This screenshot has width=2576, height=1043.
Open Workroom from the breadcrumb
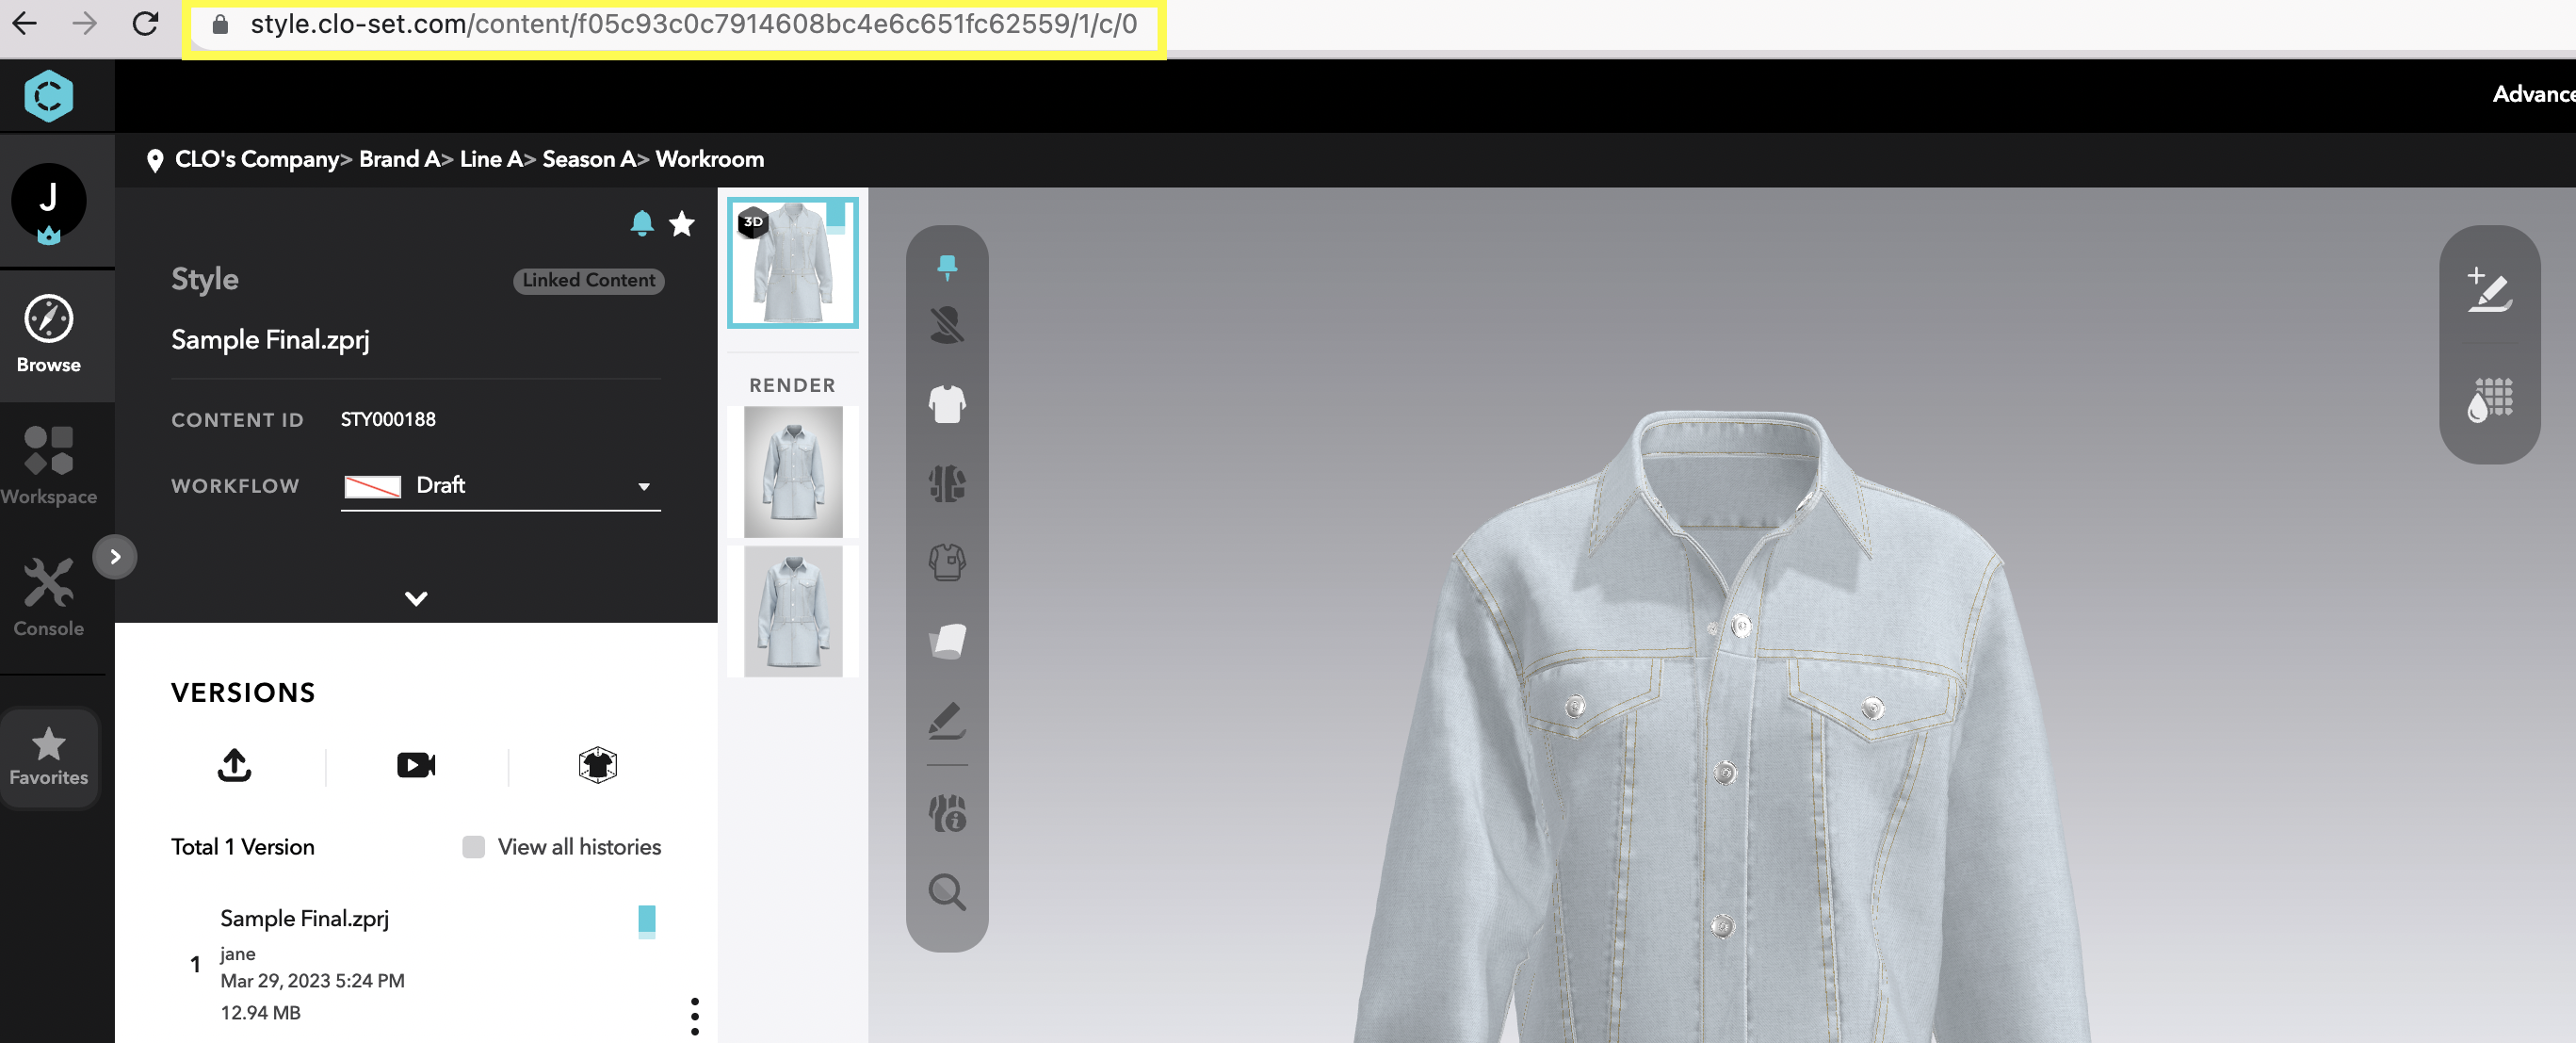tap(709, 158)
